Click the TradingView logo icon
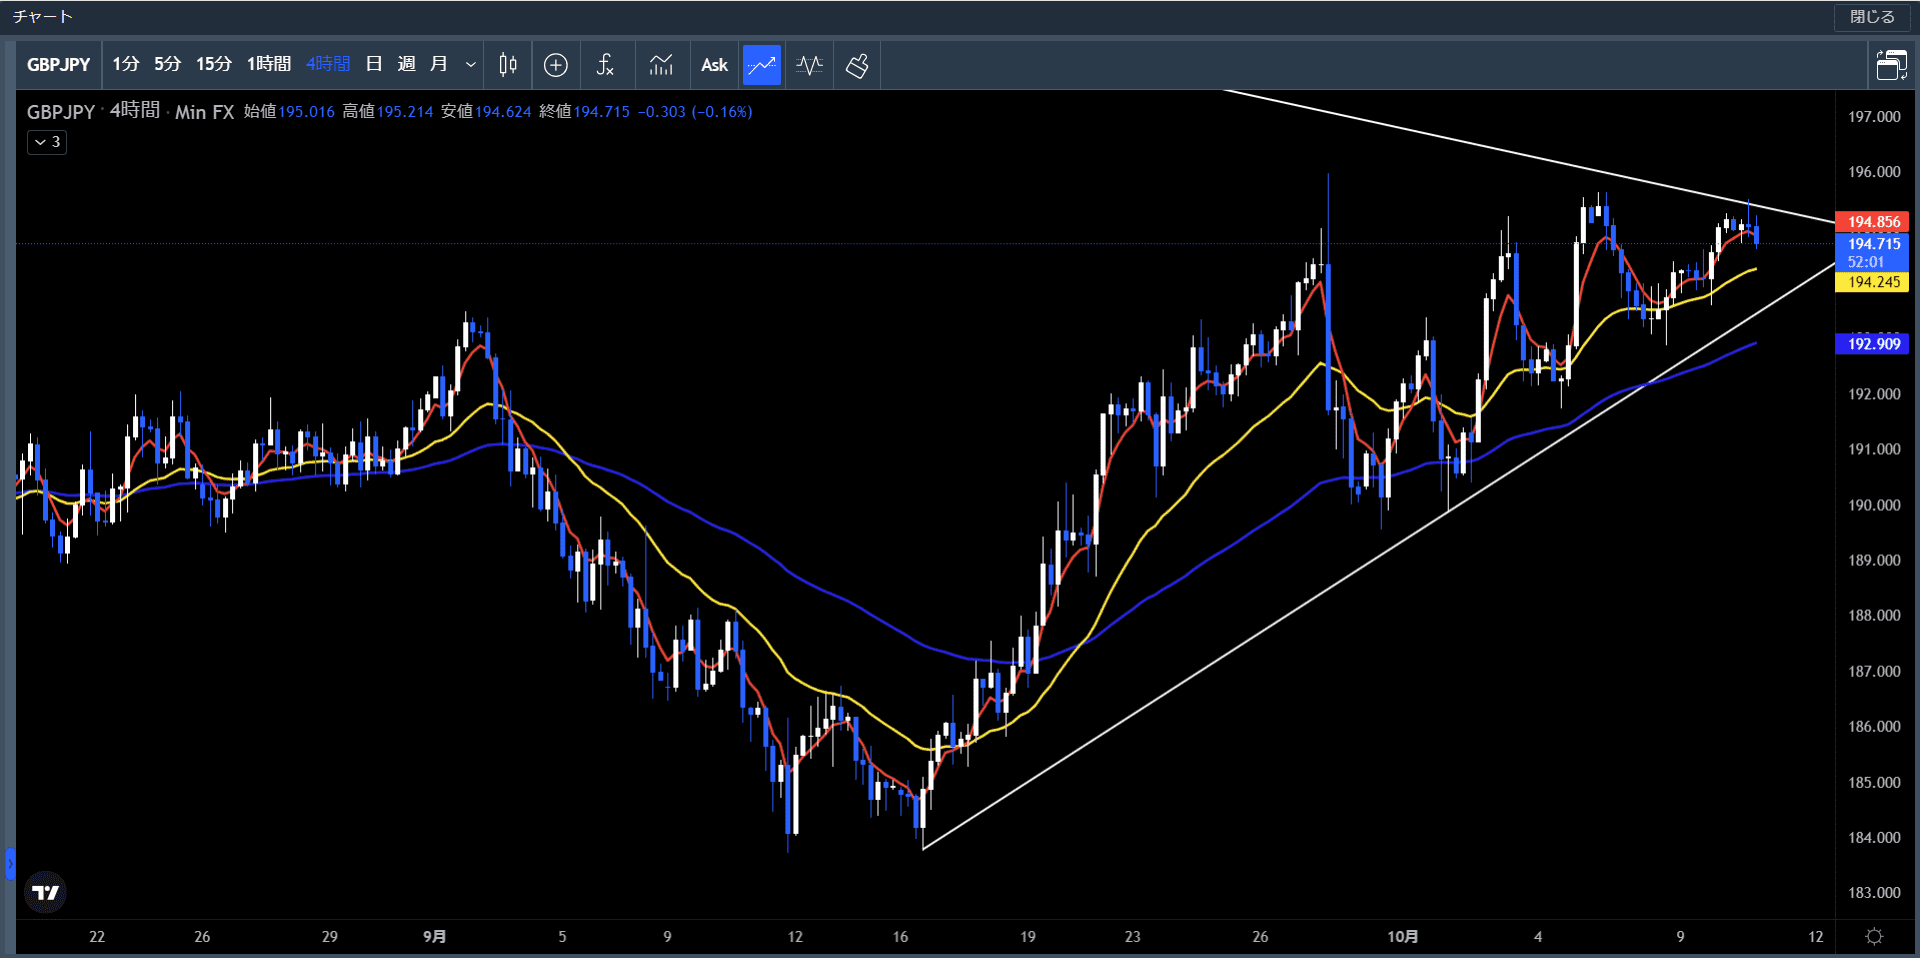 [x=45, y=892]
